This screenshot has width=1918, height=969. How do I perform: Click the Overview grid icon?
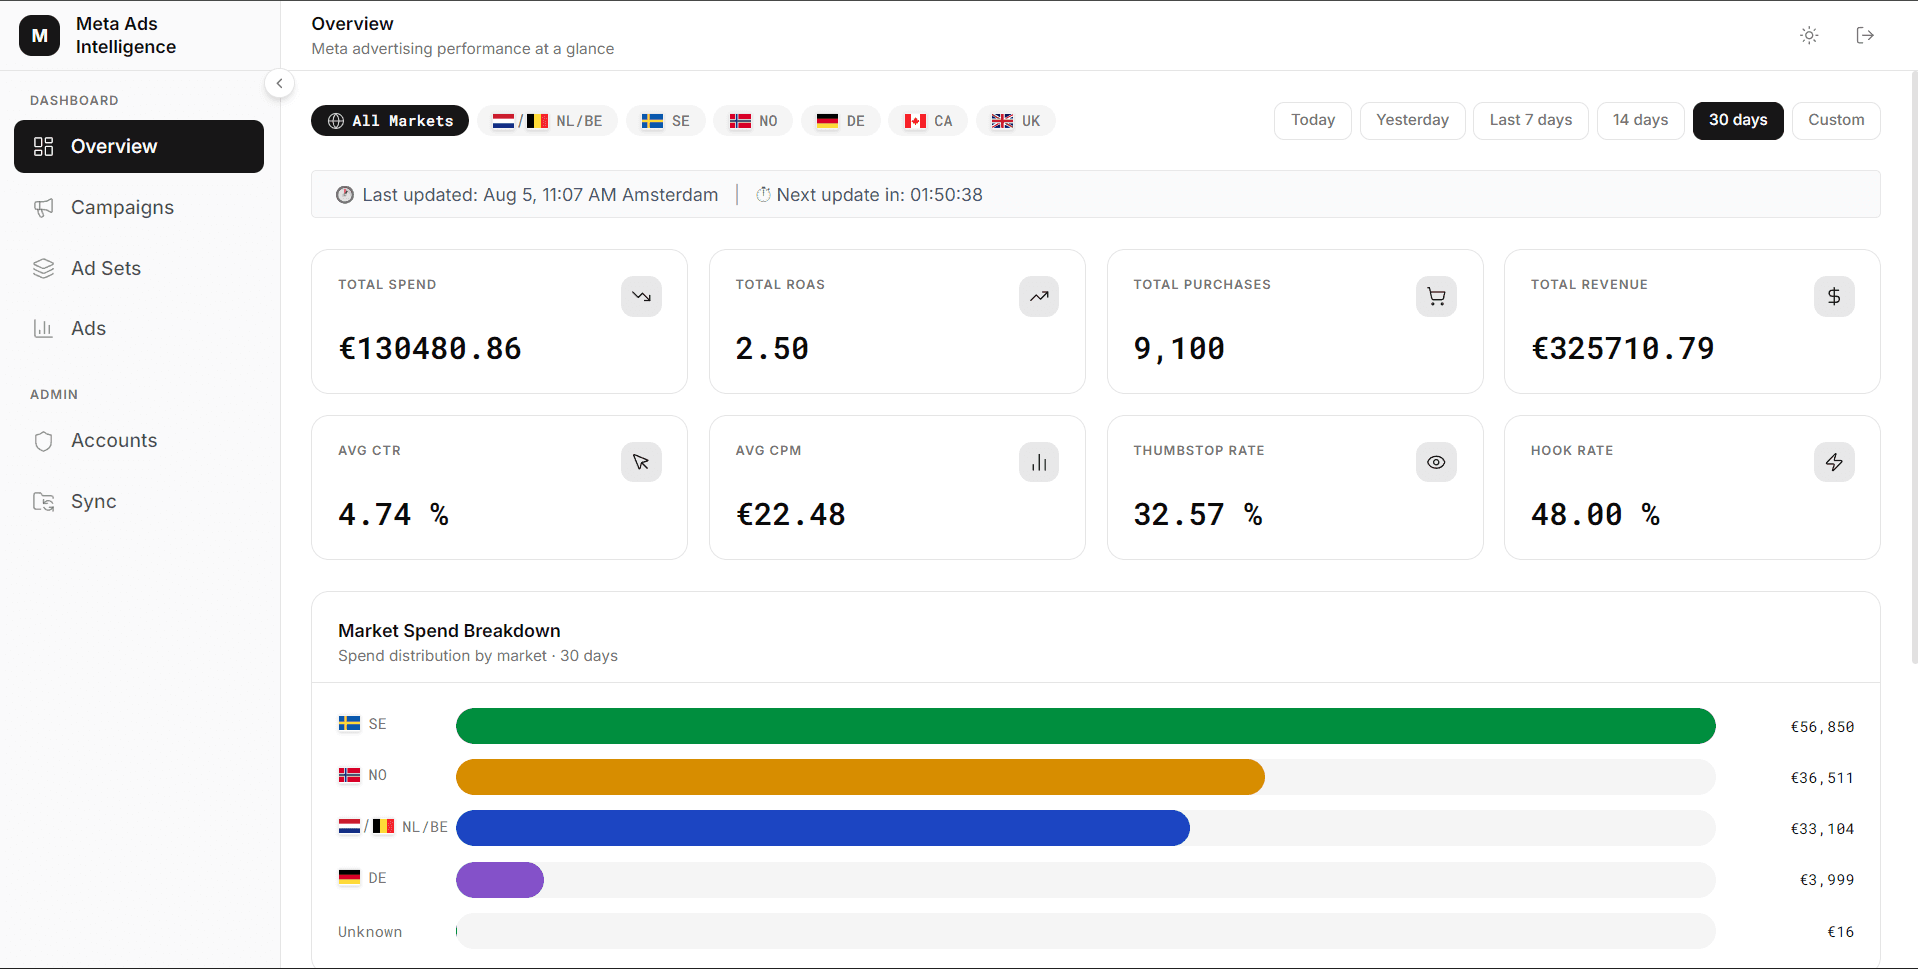[43, 146]
